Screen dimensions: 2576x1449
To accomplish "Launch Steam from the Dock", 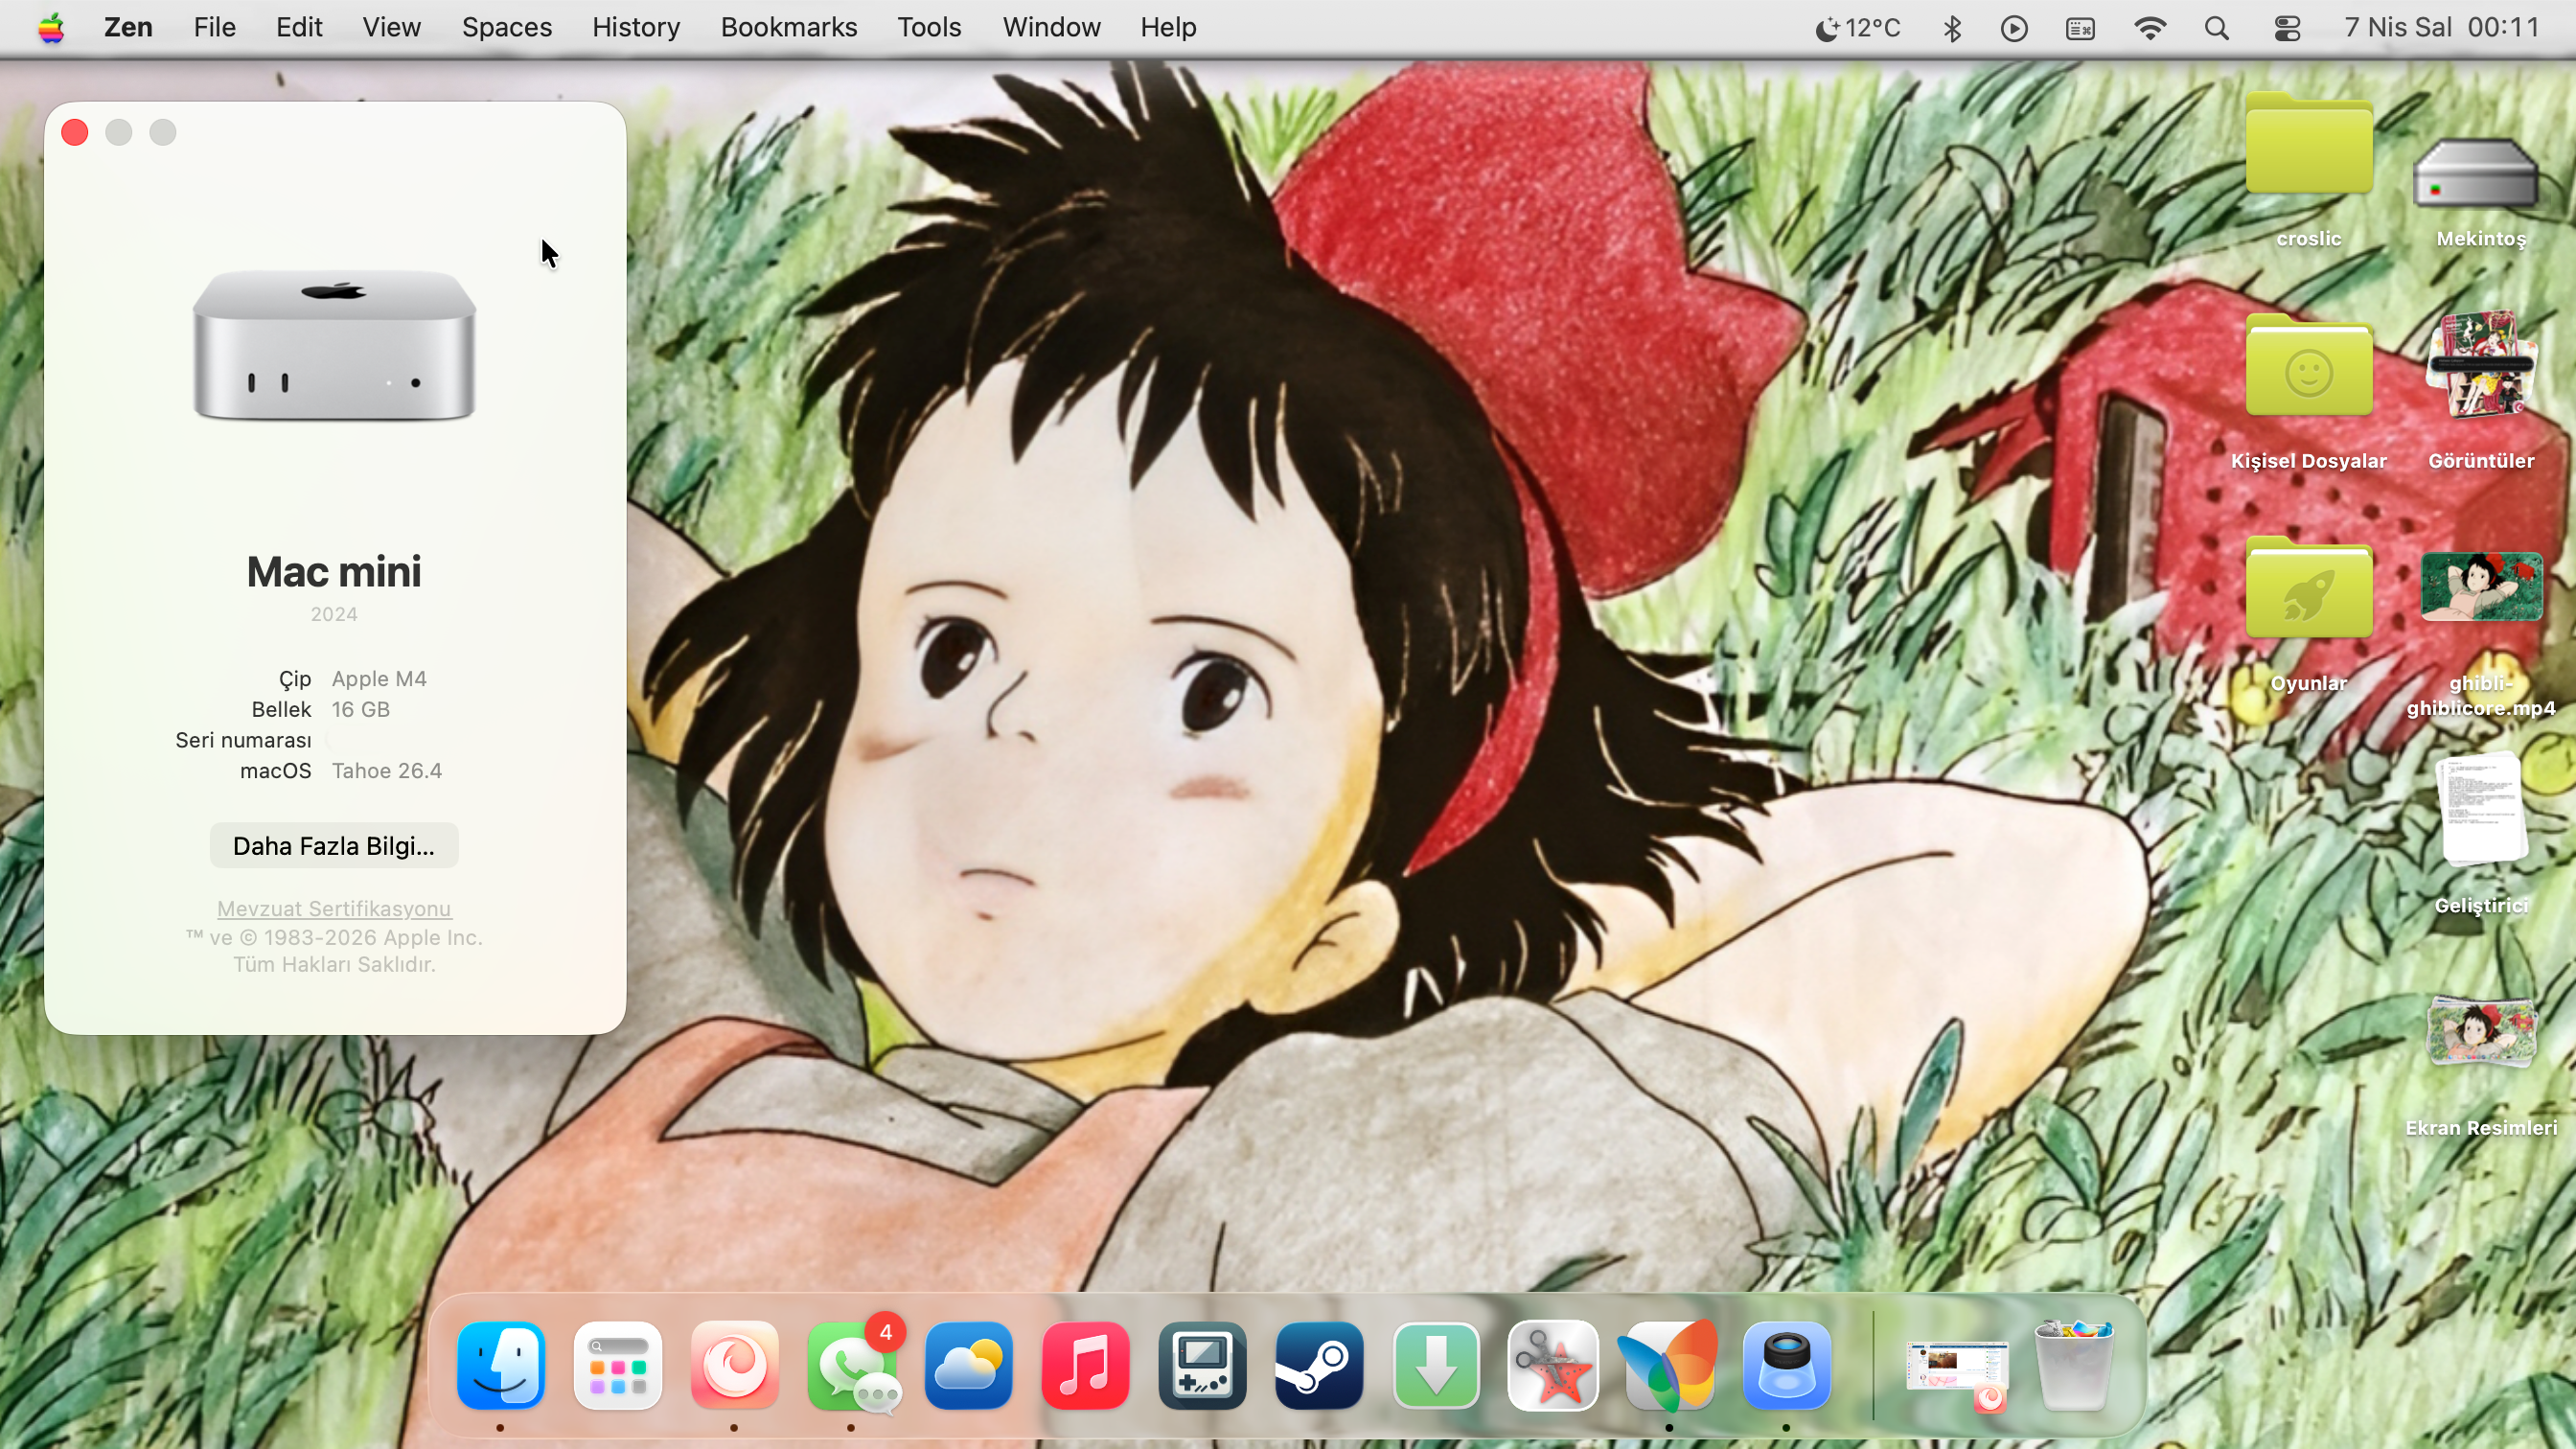I will point(1320,1365).
